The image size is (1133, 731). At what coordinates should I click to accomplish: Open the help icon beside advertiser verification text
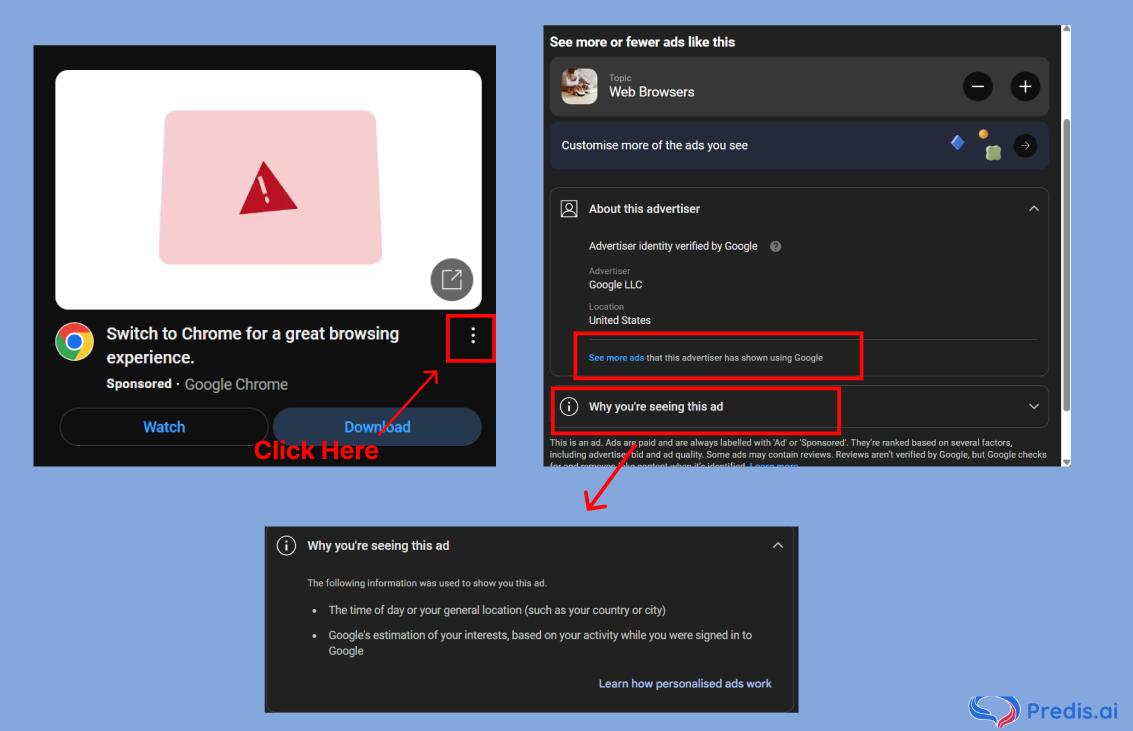(775, 245)
